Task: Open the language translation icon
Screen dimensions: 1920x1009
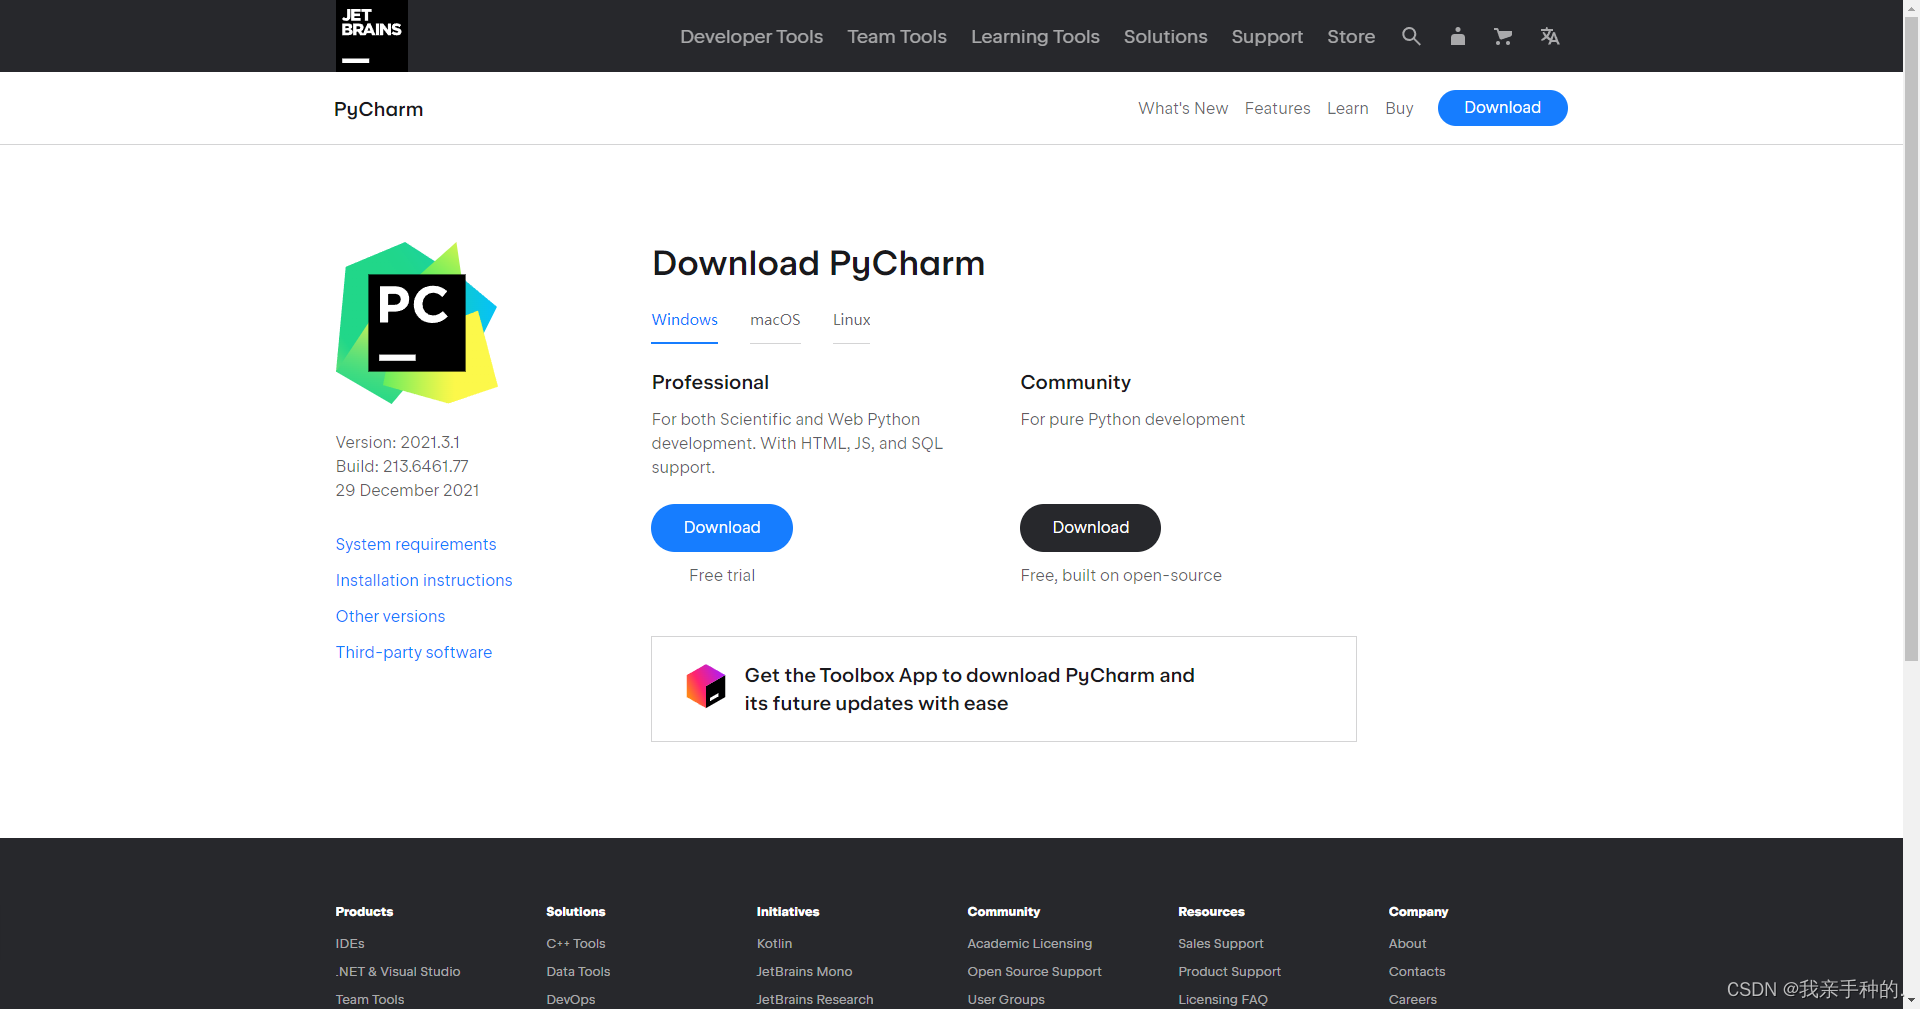Action: tap(1550, 36)
